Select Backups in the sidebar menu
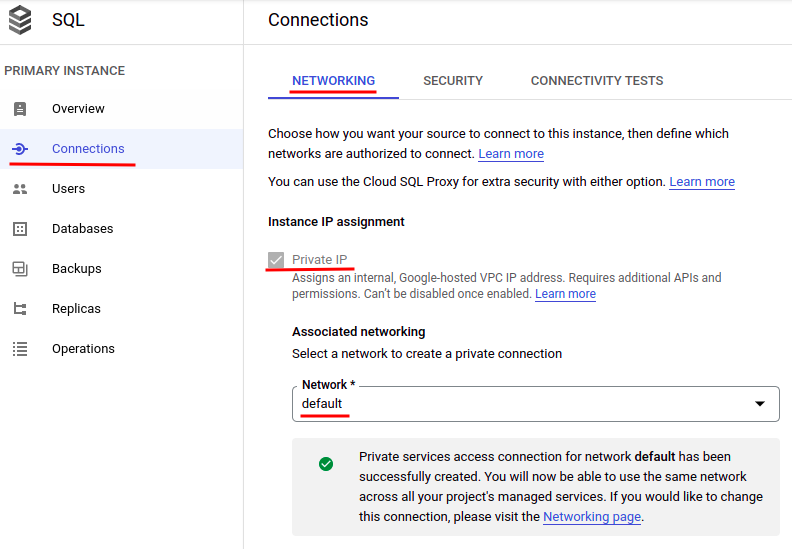This screenshot has width=792, height=549. 77,269
